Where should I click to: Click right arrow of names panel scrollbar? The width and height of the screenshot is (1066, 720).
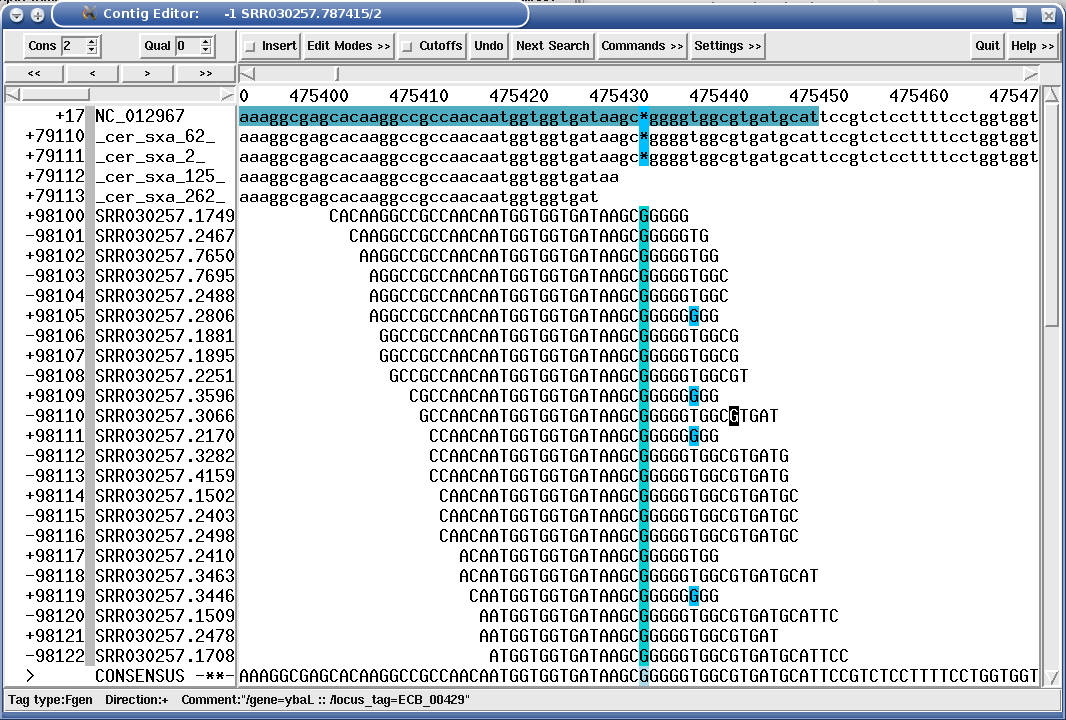tap(227, 95)
